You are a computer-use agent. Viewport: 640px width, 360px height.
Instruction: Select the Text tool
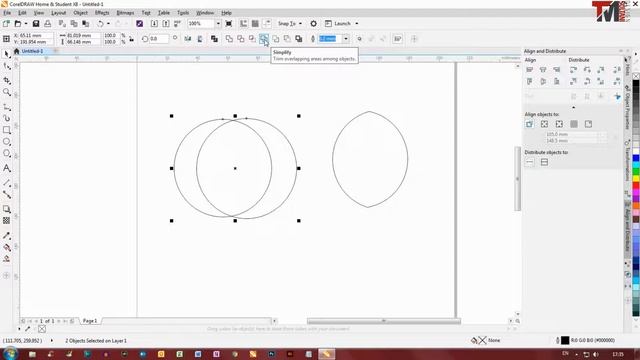(7, 168)
